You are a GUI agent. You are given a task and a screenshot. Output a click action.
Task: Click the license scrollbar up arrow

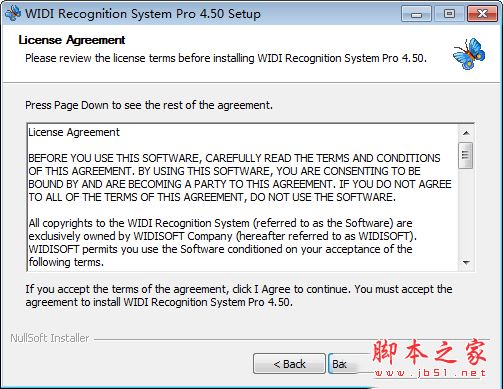coord(466,133)
